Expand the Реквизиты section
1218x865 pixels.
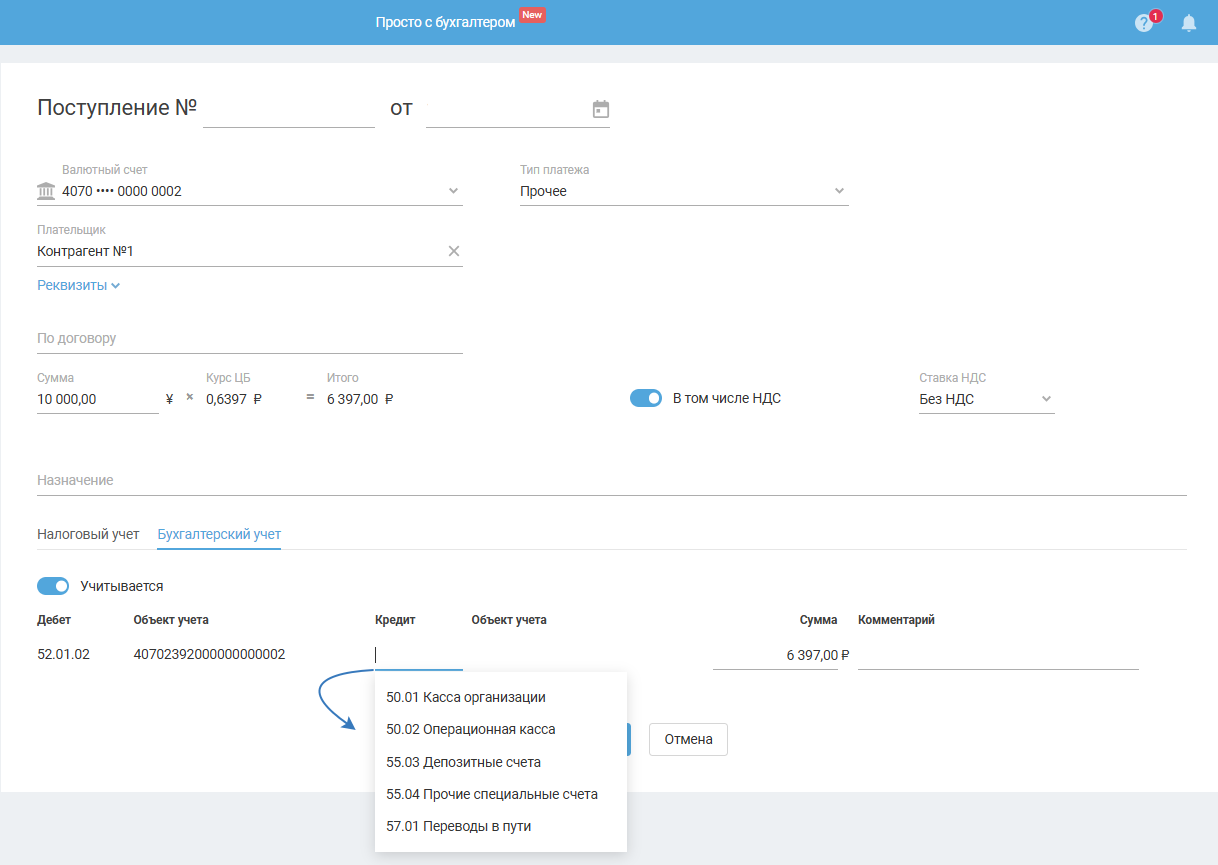(x=78, y=285)
